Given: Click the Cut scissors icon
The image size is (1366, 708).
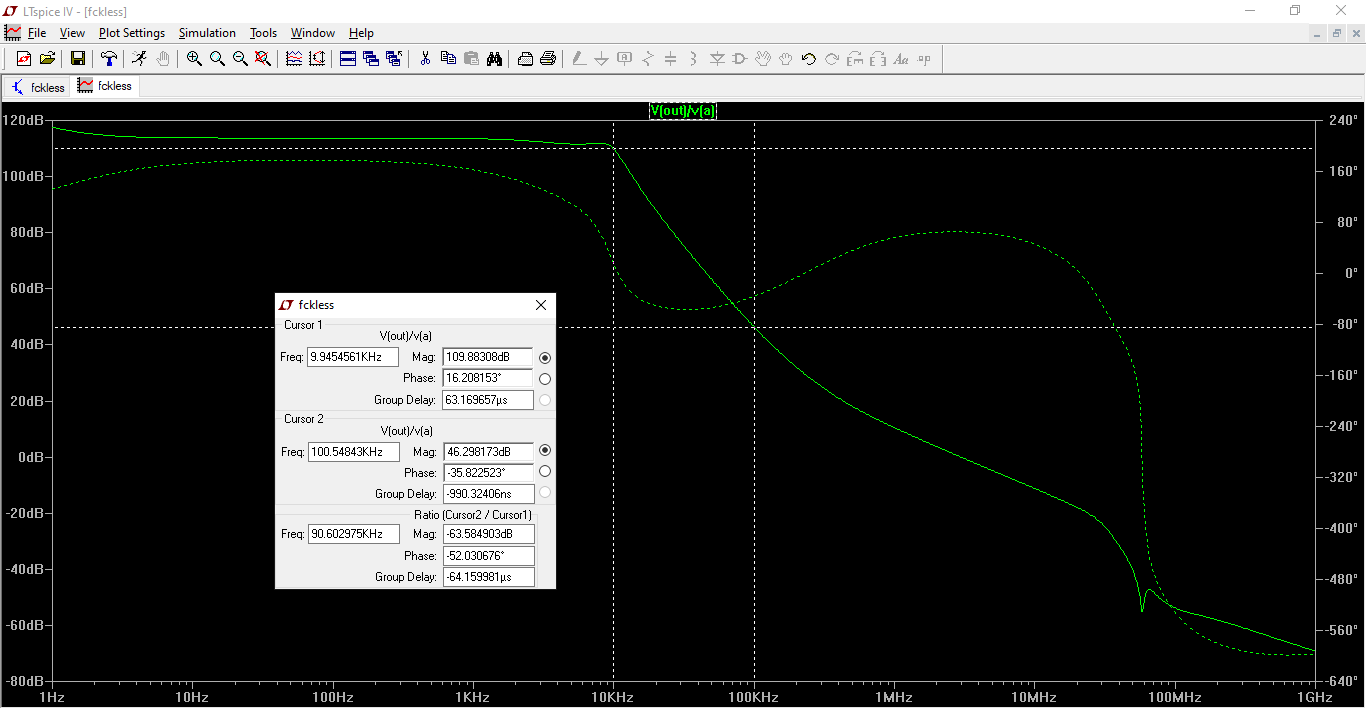Looking at the screenshot, I should pyautogui.click(x=425, y=59).
